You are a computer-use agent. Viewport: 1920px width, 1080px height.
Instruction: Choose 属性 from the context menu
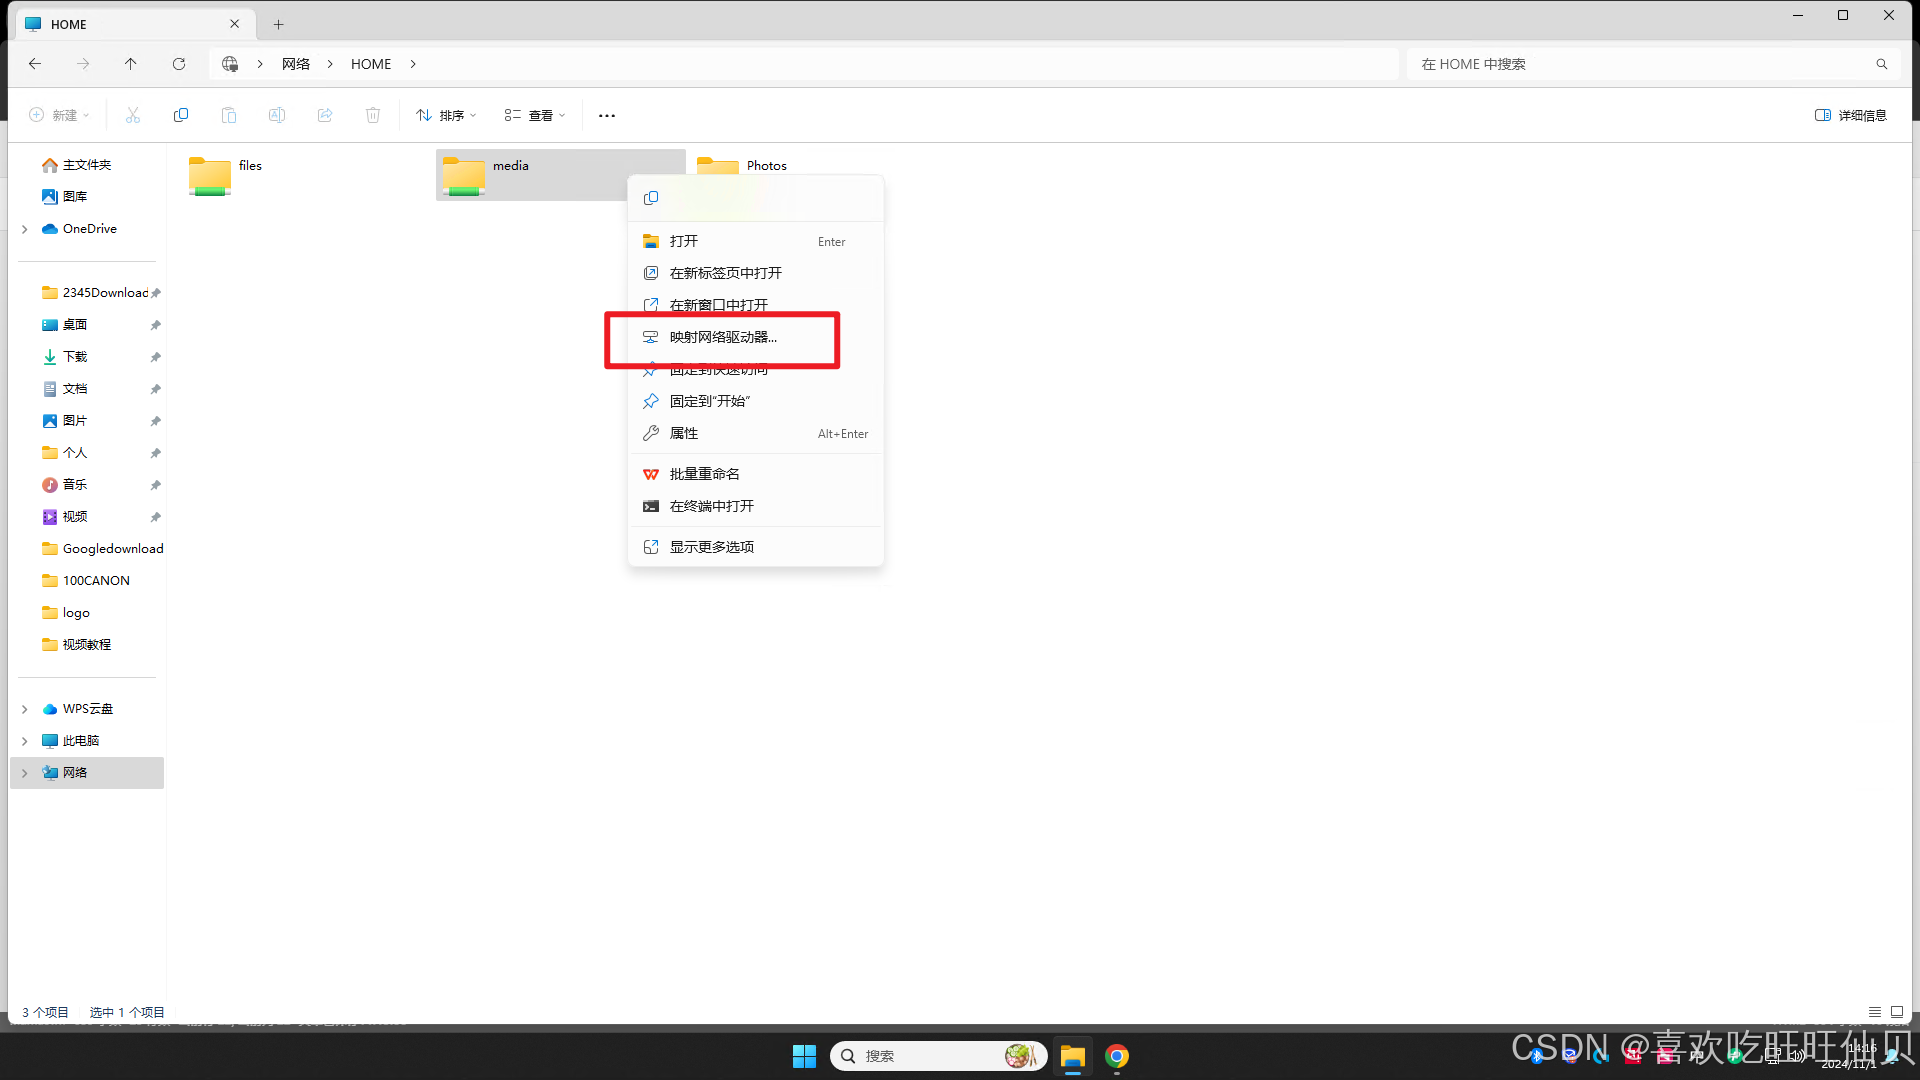pyautogui.click(x=684, y=433)
